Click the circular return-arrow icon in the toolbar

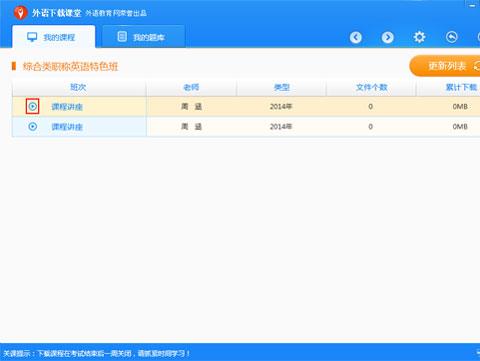451,37
